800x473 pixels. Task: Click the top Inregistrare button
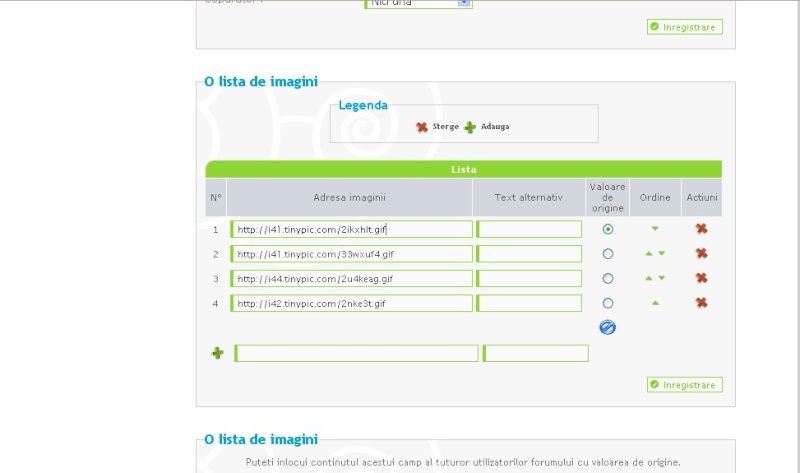click(685, 27)
